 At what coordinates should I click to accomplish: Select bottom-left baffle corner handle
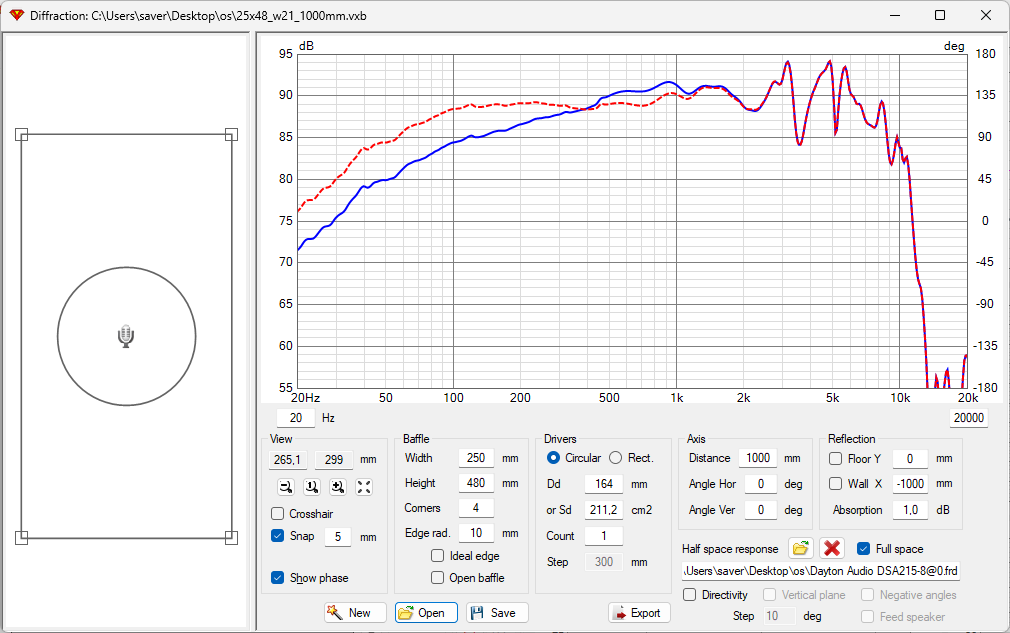[x=21, y=538]
